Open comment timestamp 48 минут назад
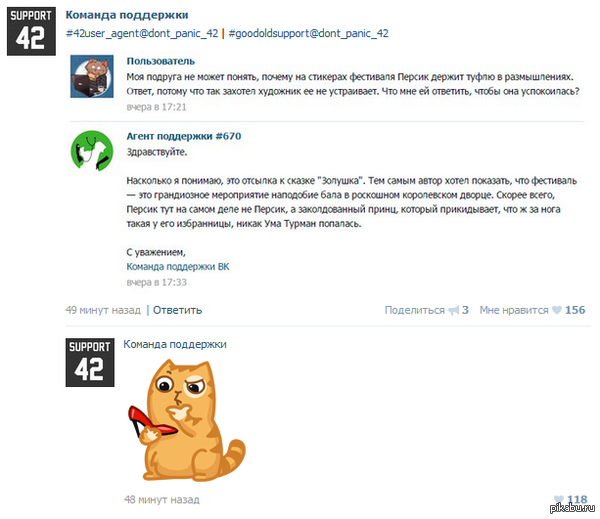600x519 pixels. pos(162,499)
